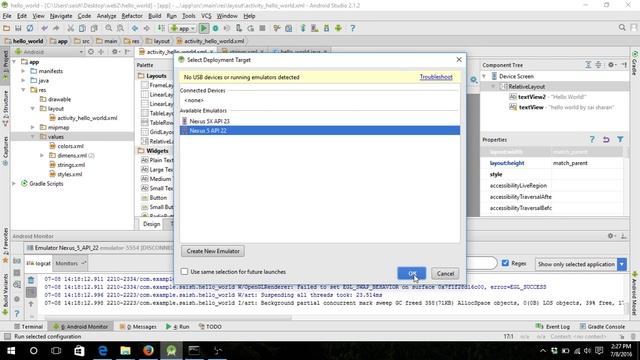Open the Terminal tool window tab
The image size is (640, 360).
pyautogui.click(x=28, y=327)
